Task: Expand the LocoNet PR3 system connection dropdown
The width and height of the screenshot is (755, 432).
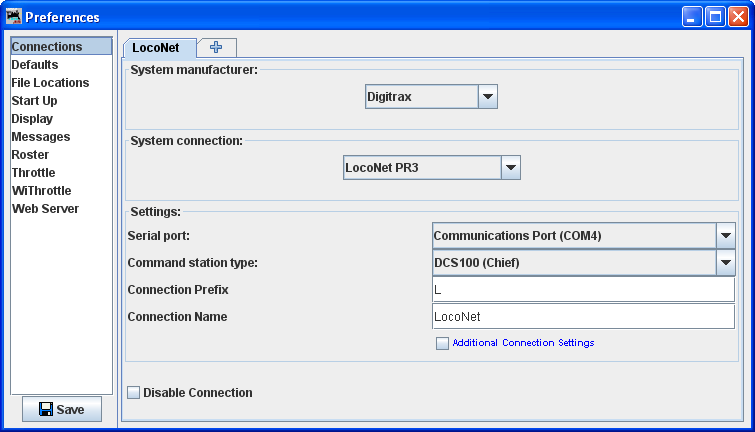Action: click(x=510, y=168)
